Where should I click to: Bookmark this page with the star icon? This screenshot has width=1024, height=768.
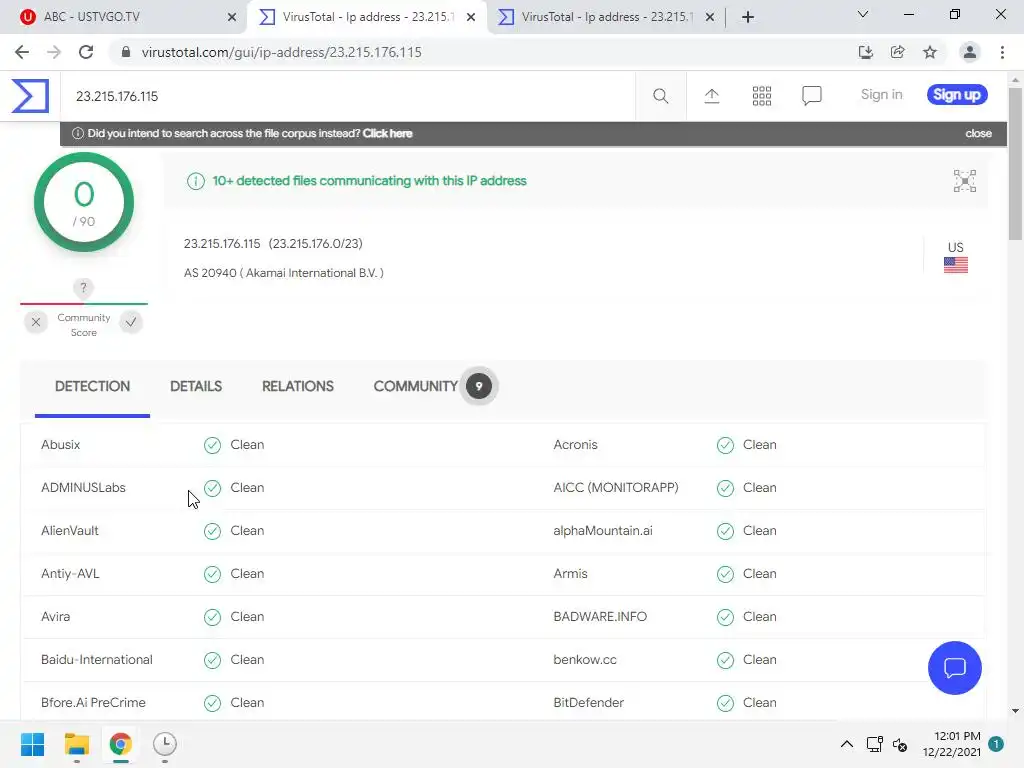click(x=930, y=52)
